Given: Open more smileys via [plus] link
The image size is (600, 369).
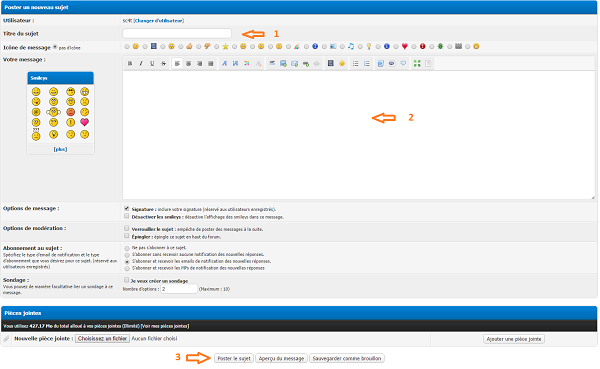Looking at the screenshot, I should click(x=60, y=149).
